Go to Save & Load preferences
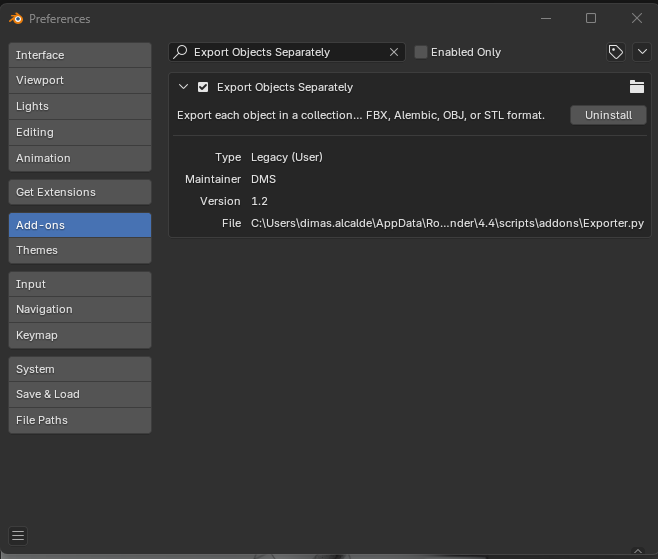 pyautogui.click(x=80, y=394)
